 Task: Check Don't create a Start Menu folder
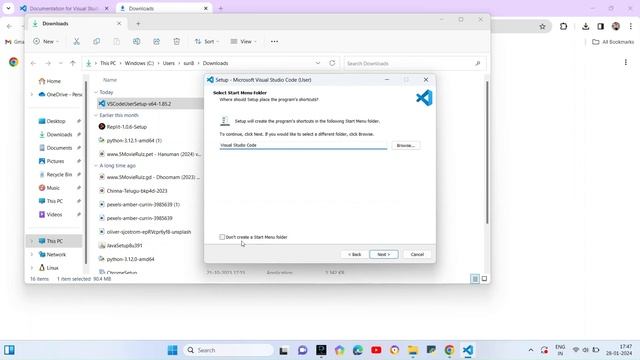222,237
